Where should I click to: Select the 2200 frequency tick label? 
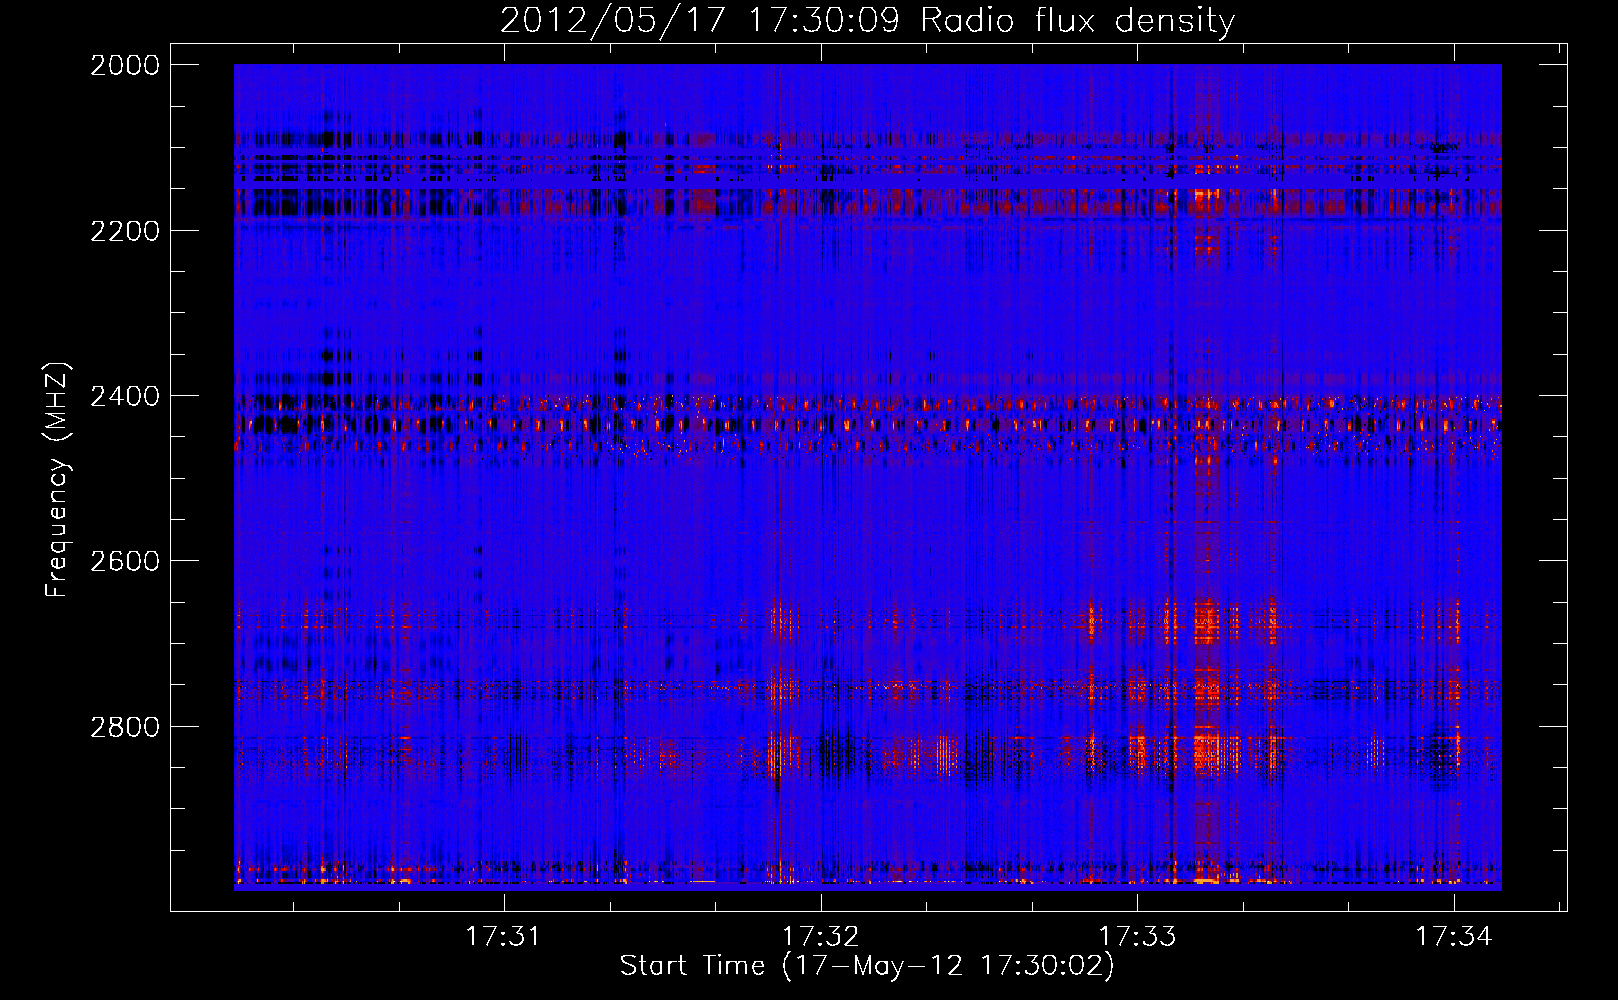pyautogui.click(x=125, y=231)
